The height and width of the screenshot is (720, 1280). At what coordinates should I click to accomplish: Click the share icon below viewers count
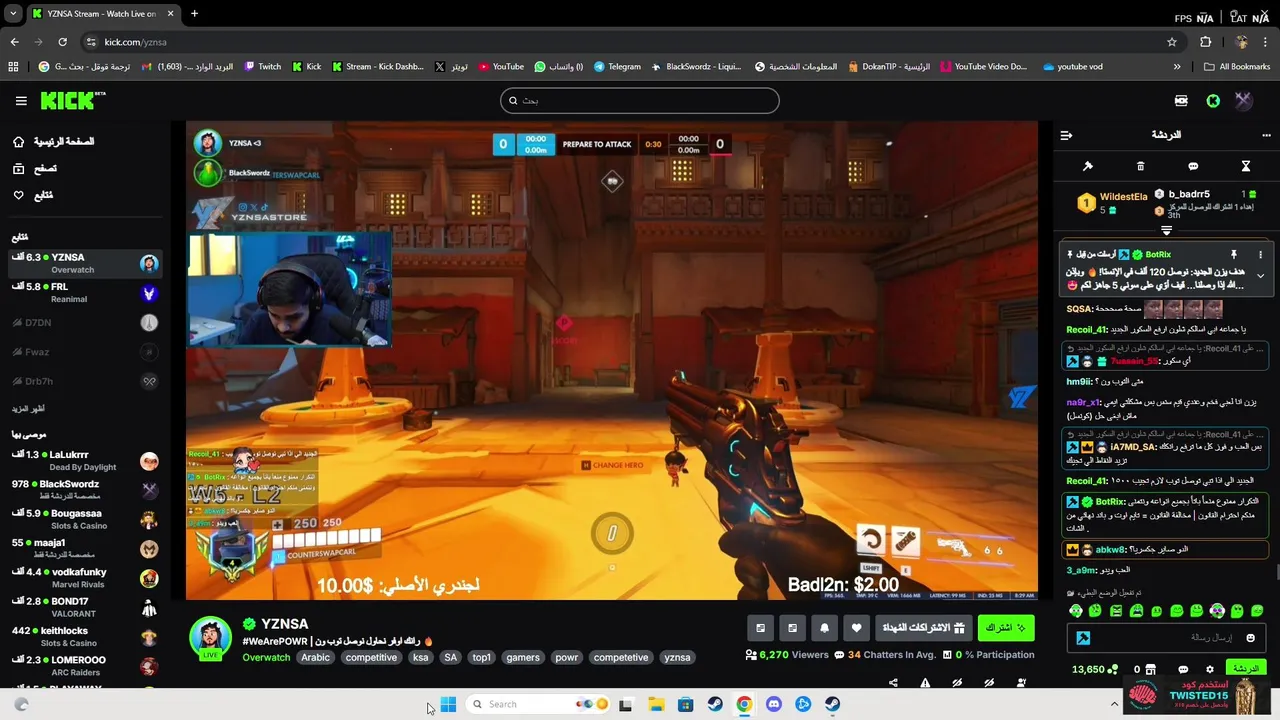pos(893,683)
